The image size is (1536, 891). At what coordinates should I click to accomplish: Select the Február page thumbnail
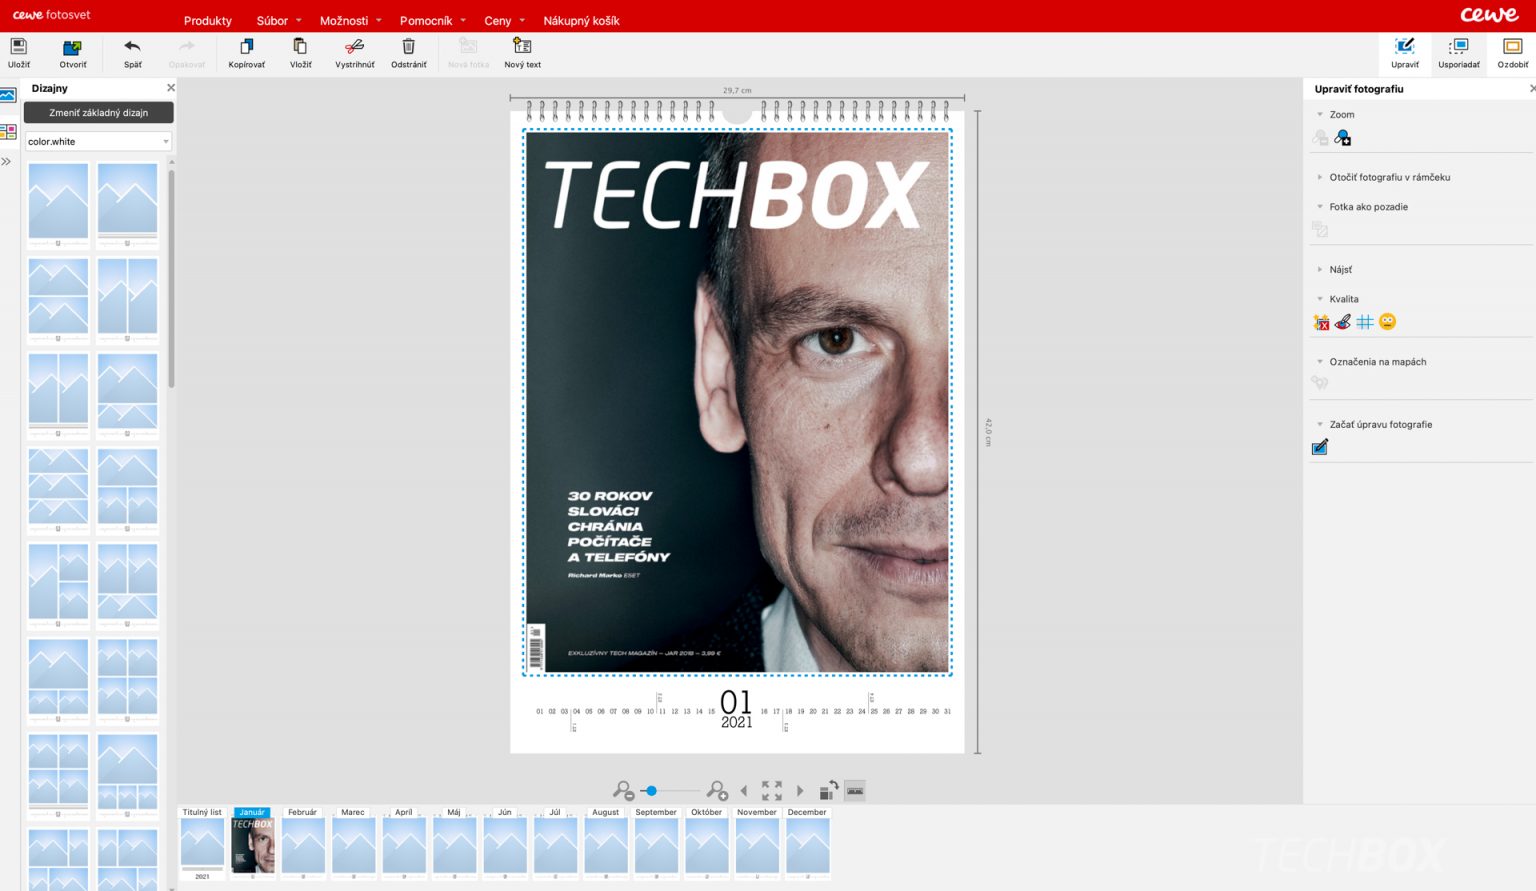(303, 844)
